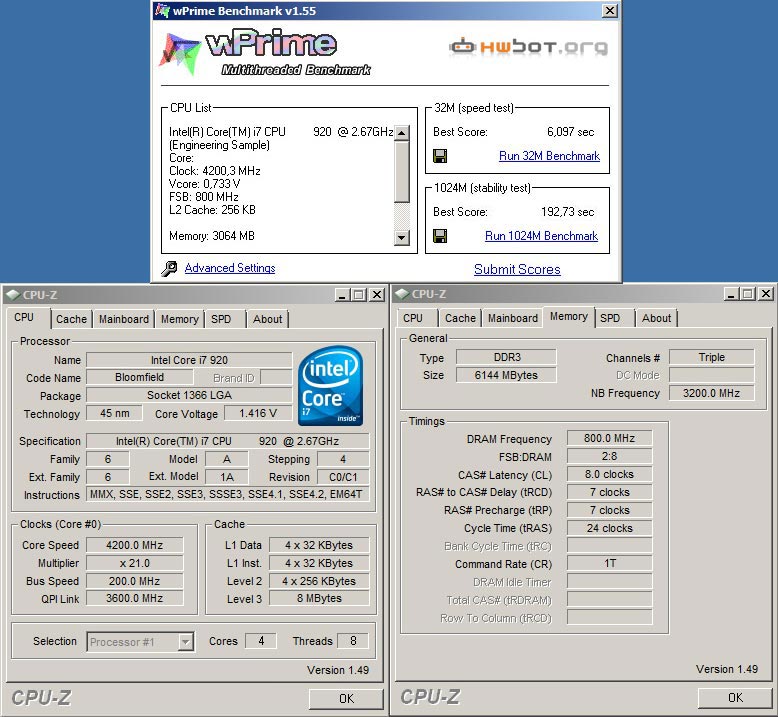Image resolution: width=778 pixels, height=717 pixels.
Task: Click the Instructions field listing MMX, SSE
Action: [x=227, y=494]
